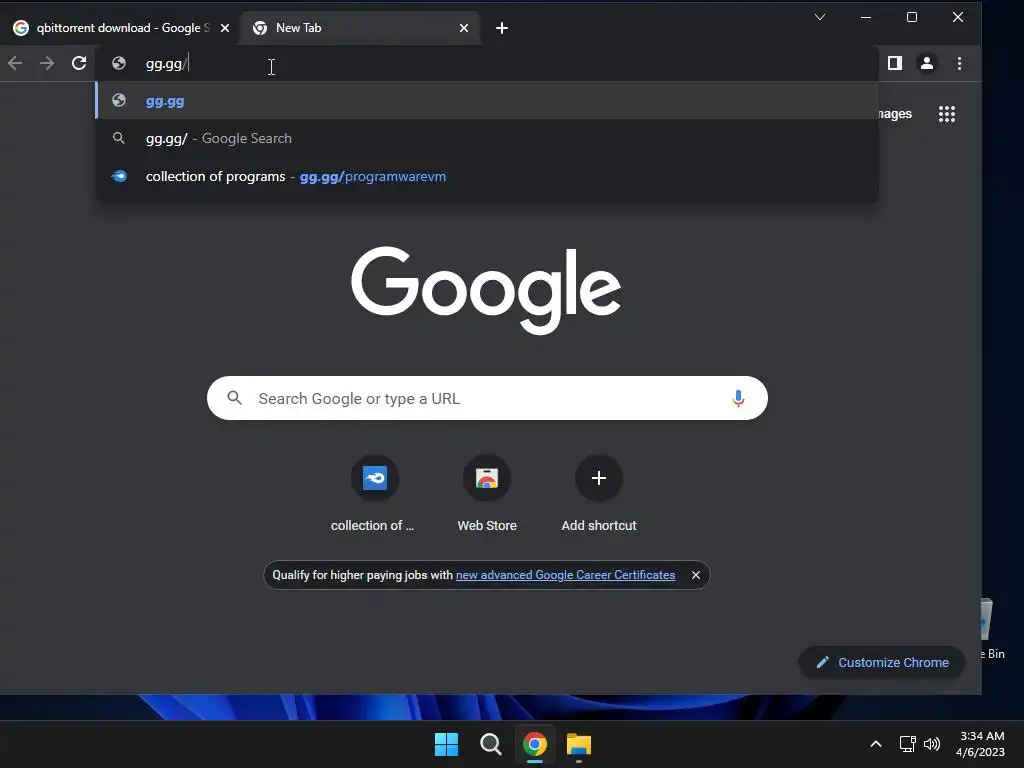Maximize the Chrome window
The width and height of the screenshot is (1024, 768).
(x=912, y=18)
